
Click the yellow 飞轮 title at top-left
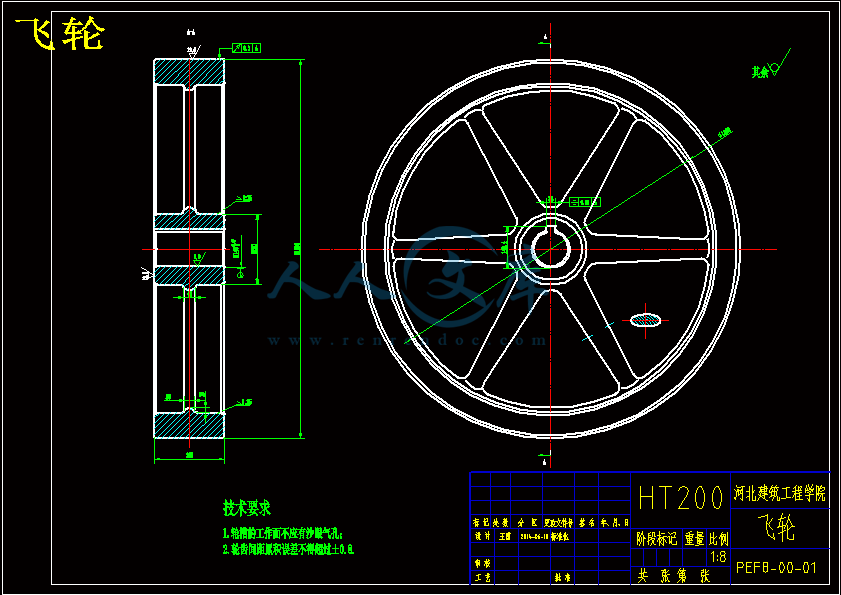[59, 34]
